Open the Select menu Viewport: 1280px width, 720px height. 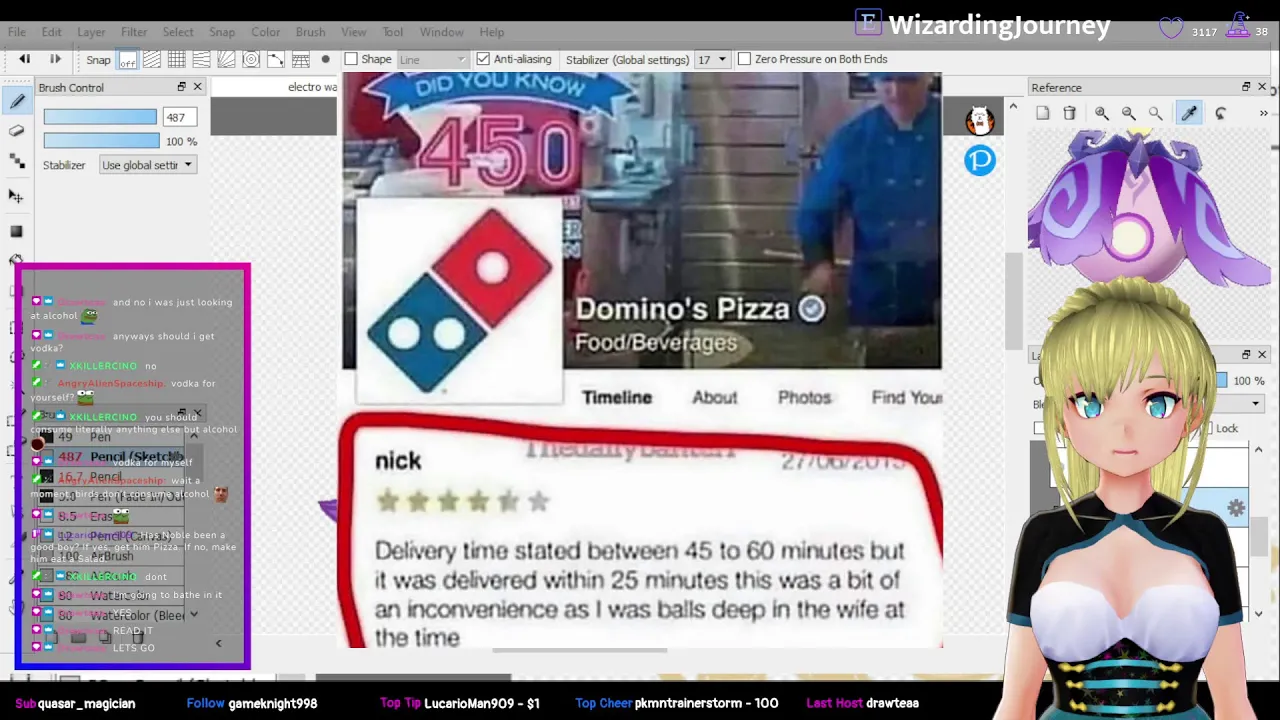(178, 32)
